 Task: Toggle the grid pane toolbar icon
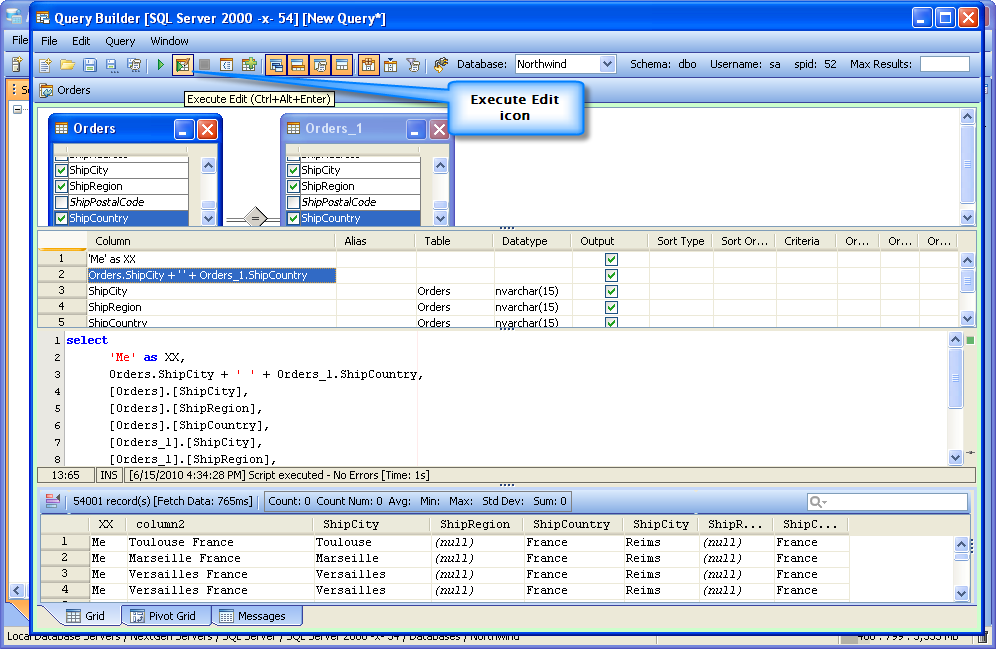point(298,65)
